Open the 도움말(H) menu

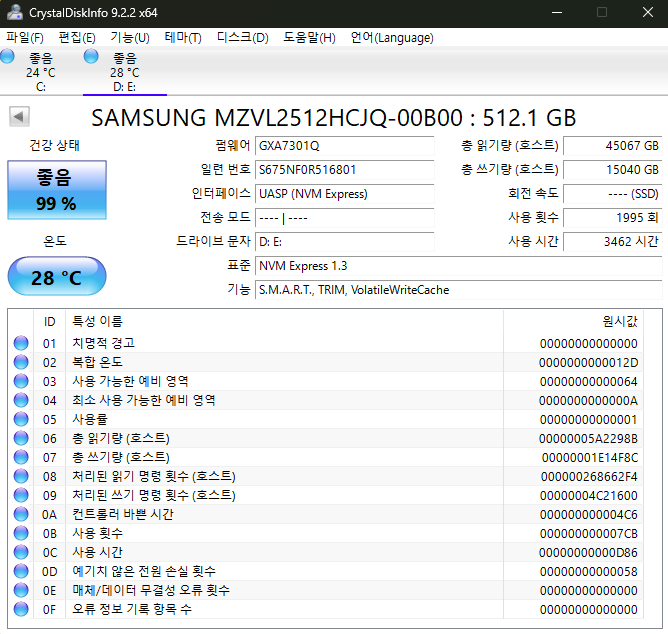click(310, 38)
